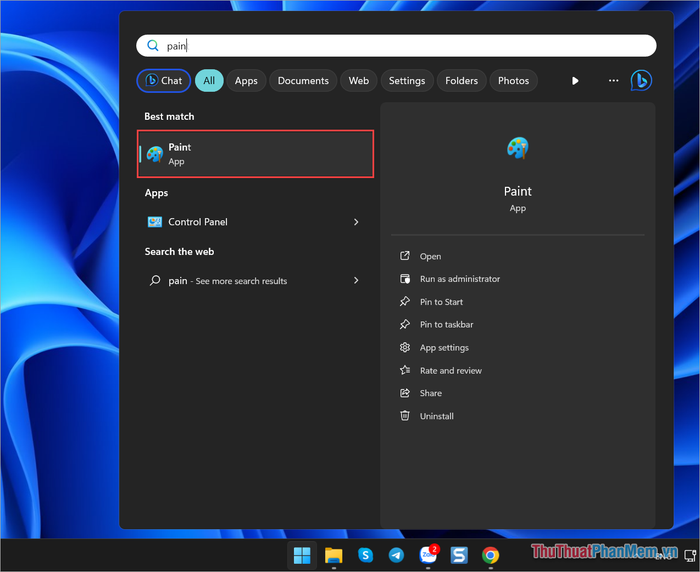Viewport: 700px width, 572px height.
Task: Open Telegram from the taskbar
Action: 396,555
